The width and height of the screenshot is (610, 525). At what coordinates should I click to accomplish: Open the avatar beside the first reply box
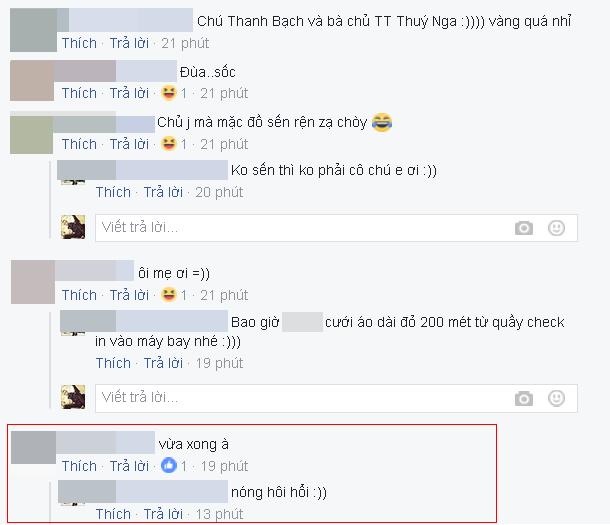pyautogui.click(x=73, y=227)
